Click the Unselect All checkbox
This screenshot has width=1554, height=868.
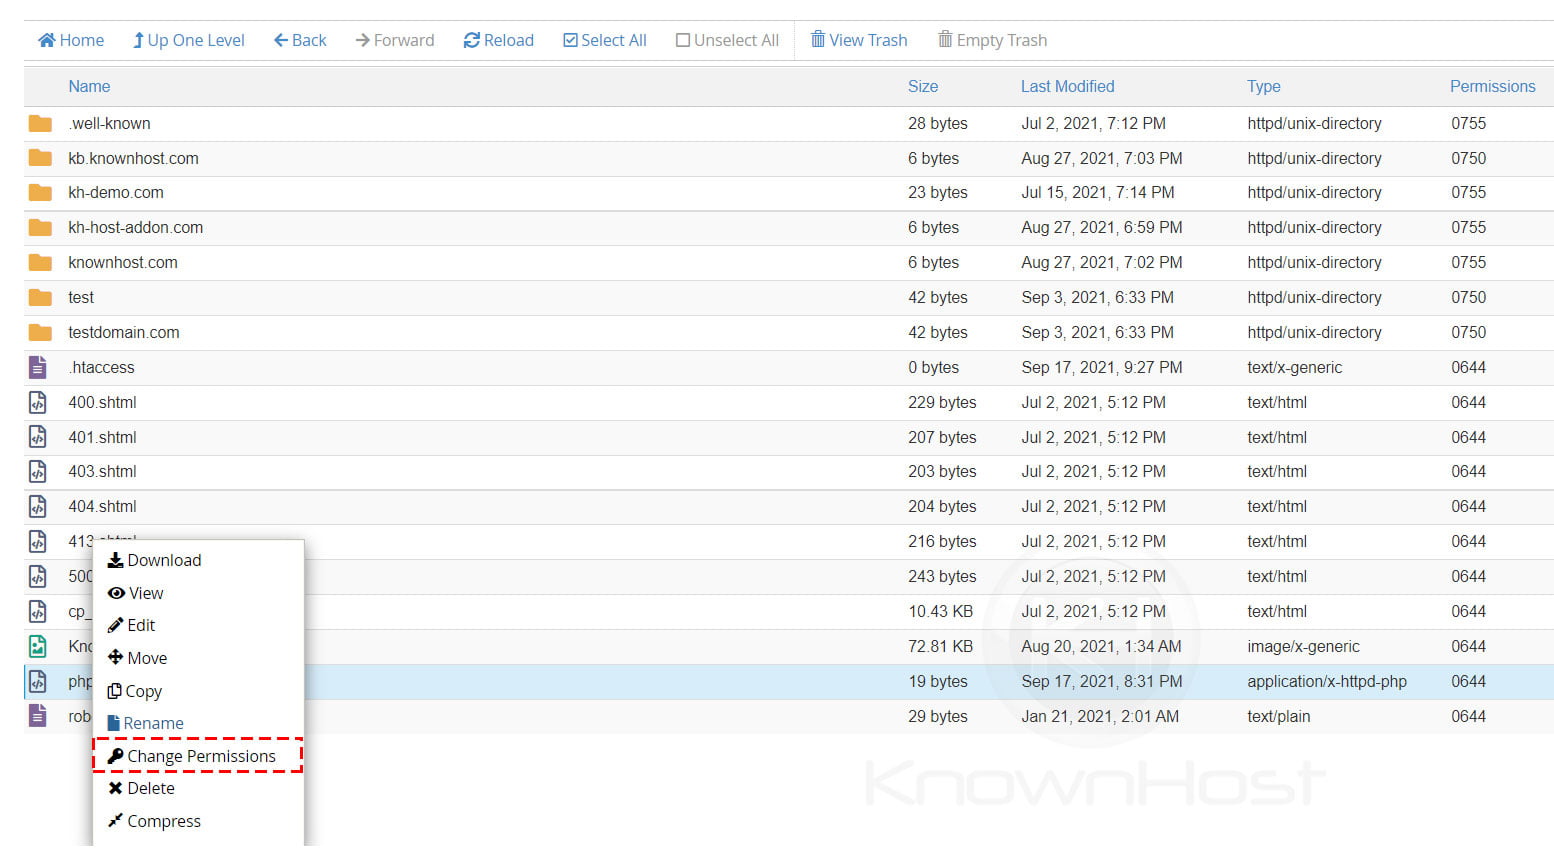coord(684,40)
